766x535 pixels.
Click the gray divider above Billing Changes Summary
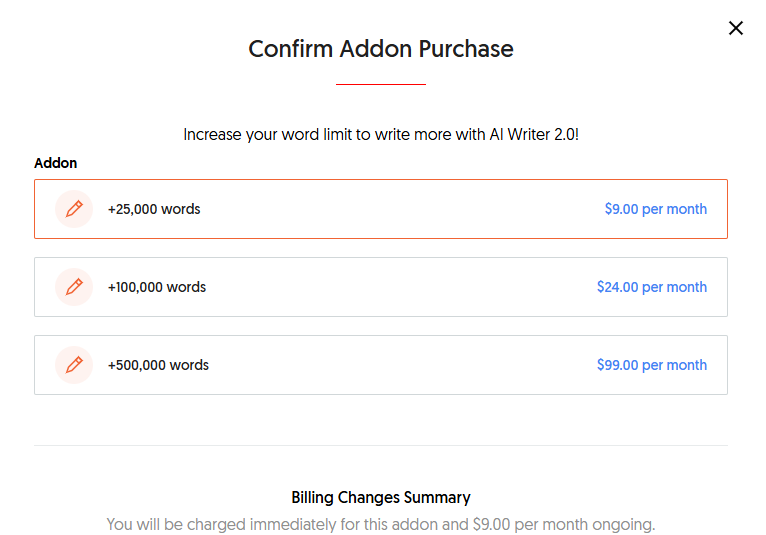tap(381, 445)
